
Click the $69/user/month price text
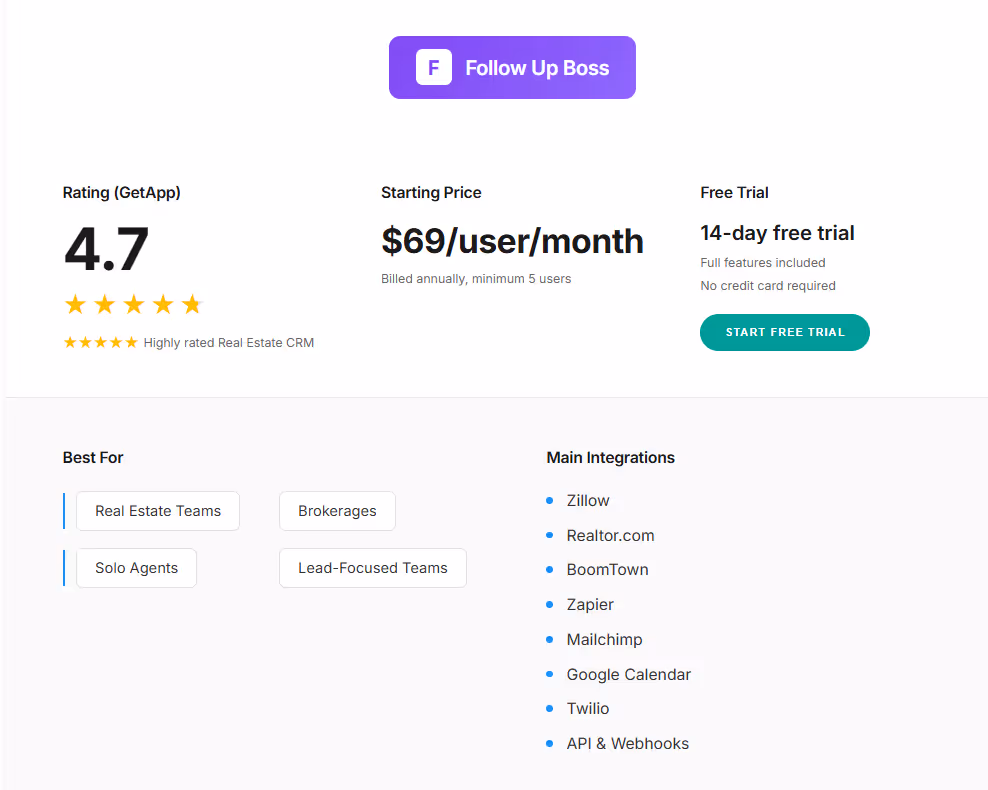(512, 241)
